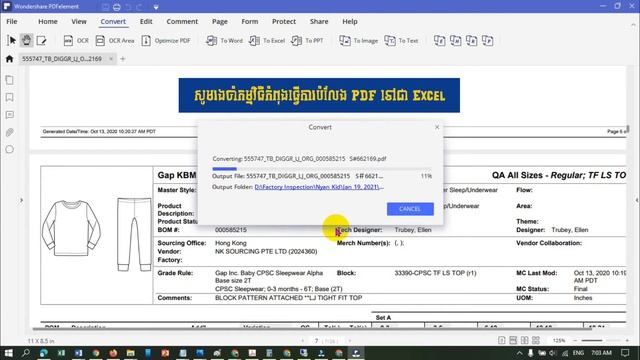Viewport: 640px width, 360px height.
Task: Click the page number field
Action: [x=316, y=340]
